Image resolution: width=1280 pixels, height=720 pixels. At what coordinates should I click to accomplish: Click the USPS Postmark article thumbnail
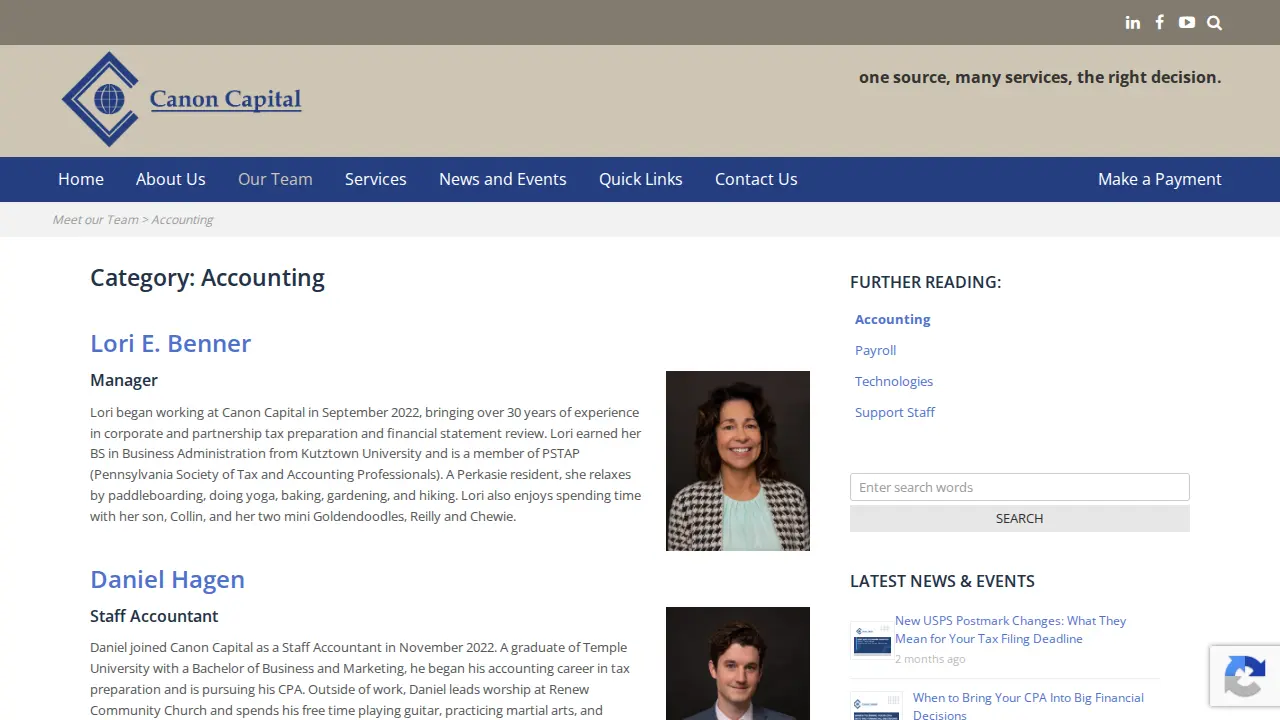point(871,639)
